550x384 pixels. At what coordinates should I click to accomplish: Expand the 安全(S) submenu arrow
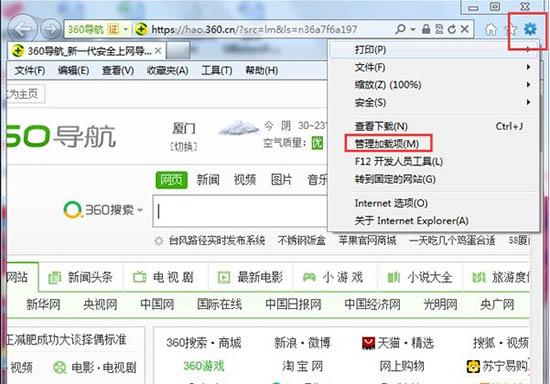(x=528, y=102)
